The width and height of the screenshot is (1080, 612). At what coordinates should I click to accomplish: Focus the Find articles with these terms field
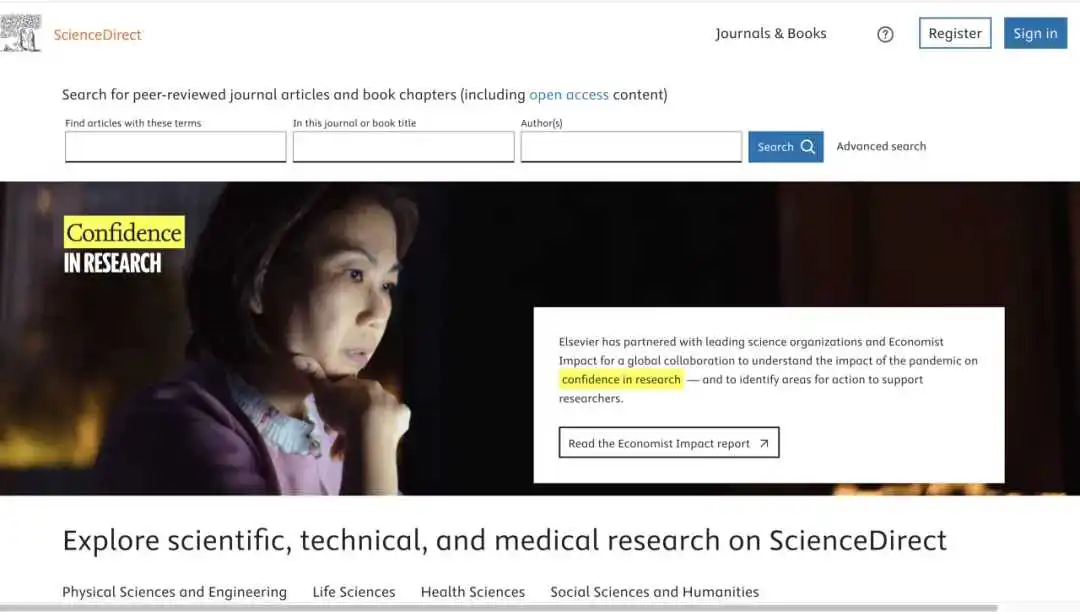[x=176, y=147]
